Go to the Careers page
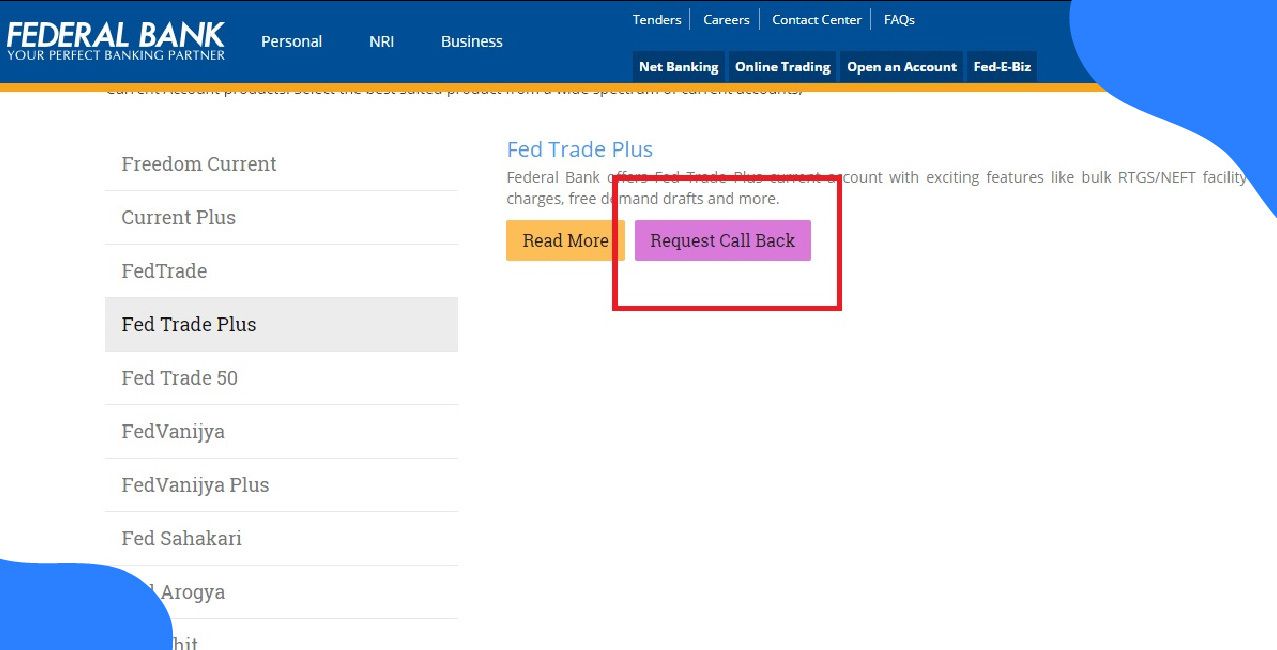The height and width of the screenshot is (650, 1277). coord(726,20)
